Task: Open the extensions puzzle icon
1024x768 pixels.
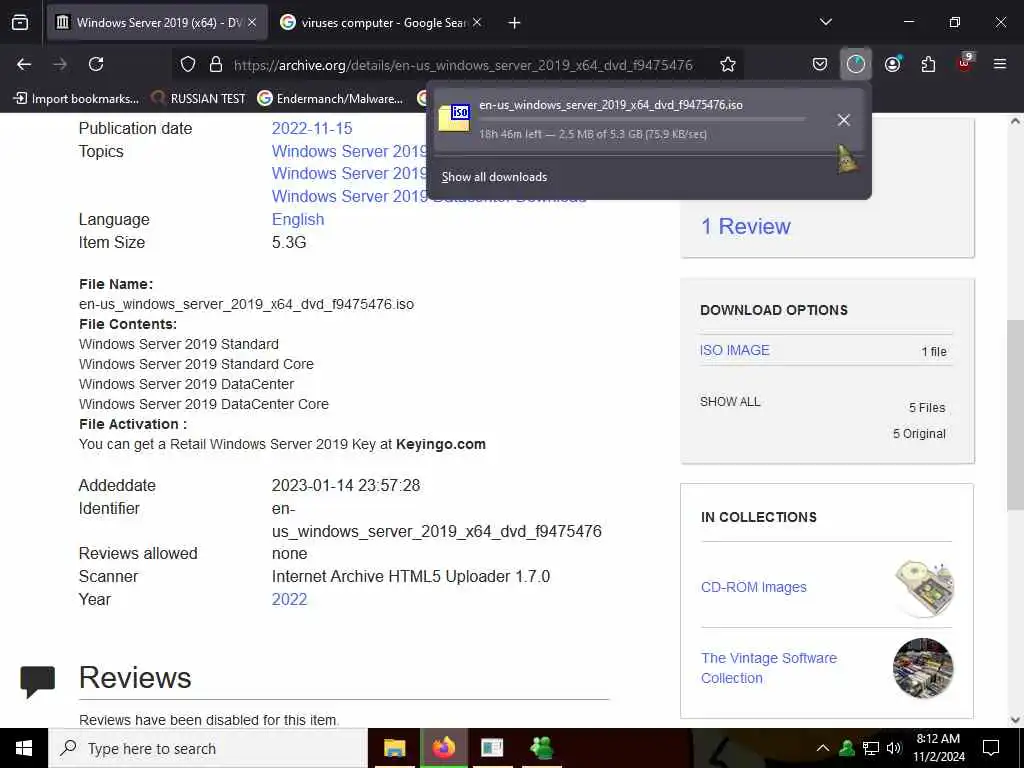Action: pyautogui.click(x=928, y=64)
